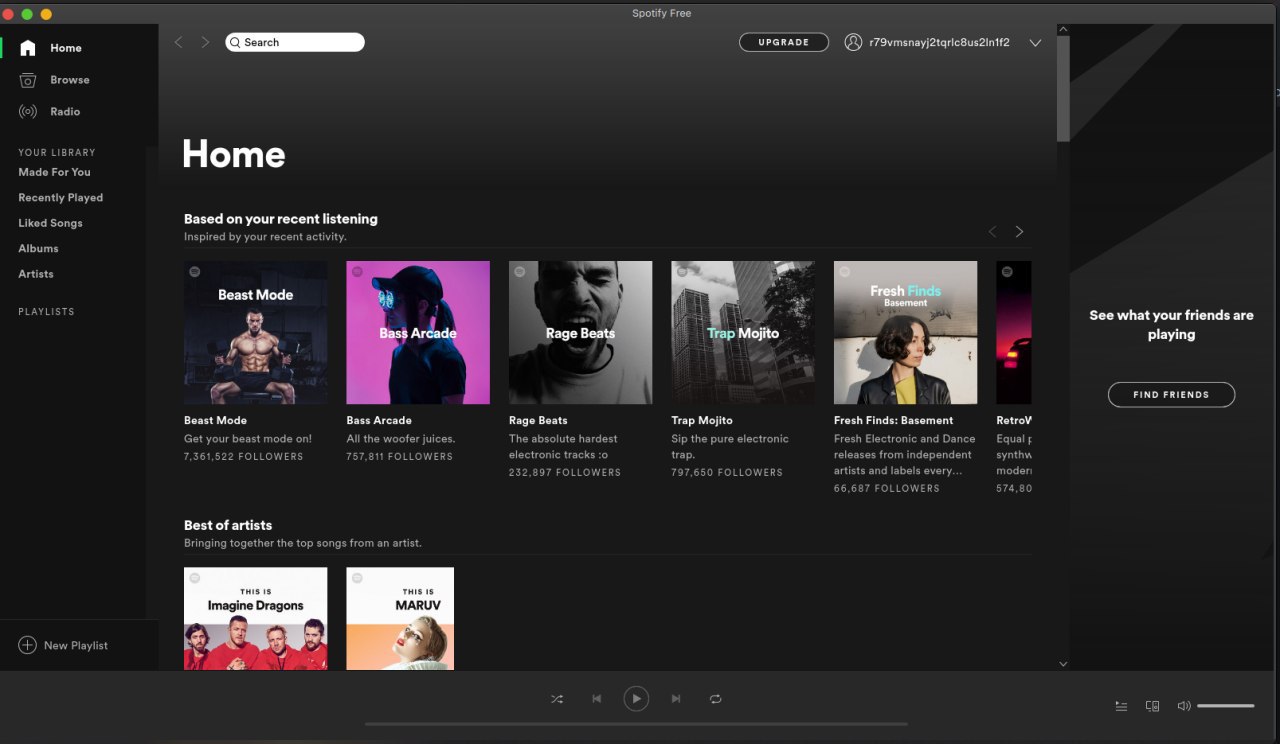1280x744 pixels.
Task: Go to Made For You
Action: (54, 172)
